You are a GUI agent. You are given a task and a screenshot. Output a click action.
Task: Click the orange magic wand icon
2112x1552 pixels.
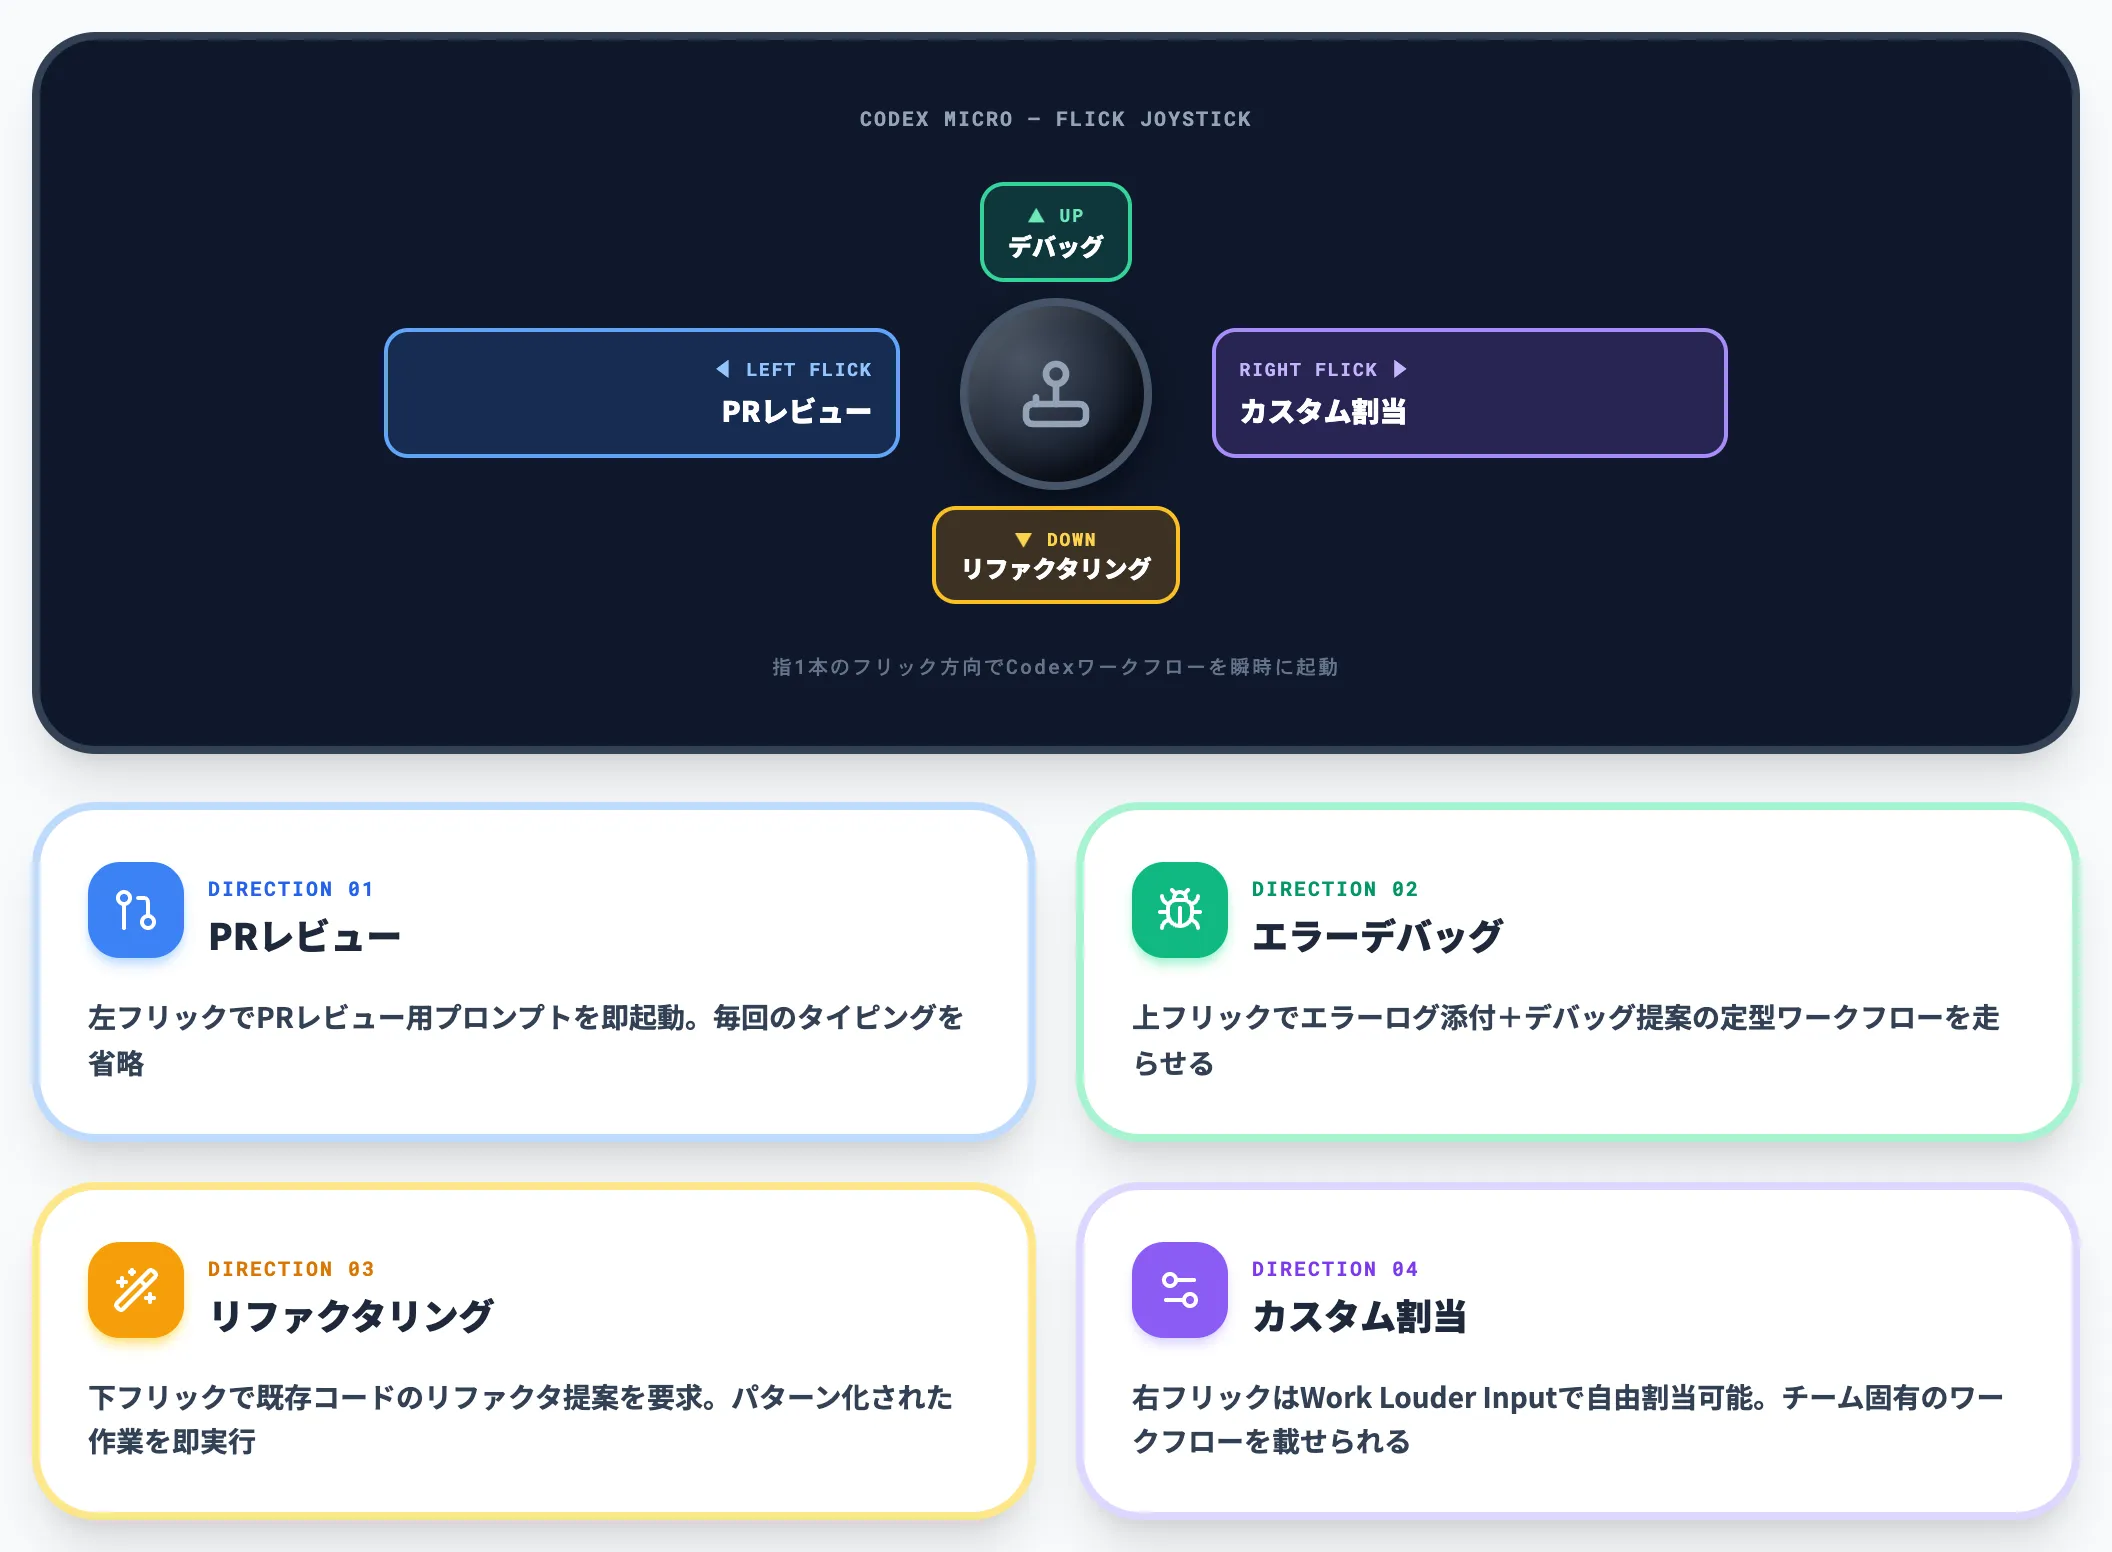[136, 1290]
